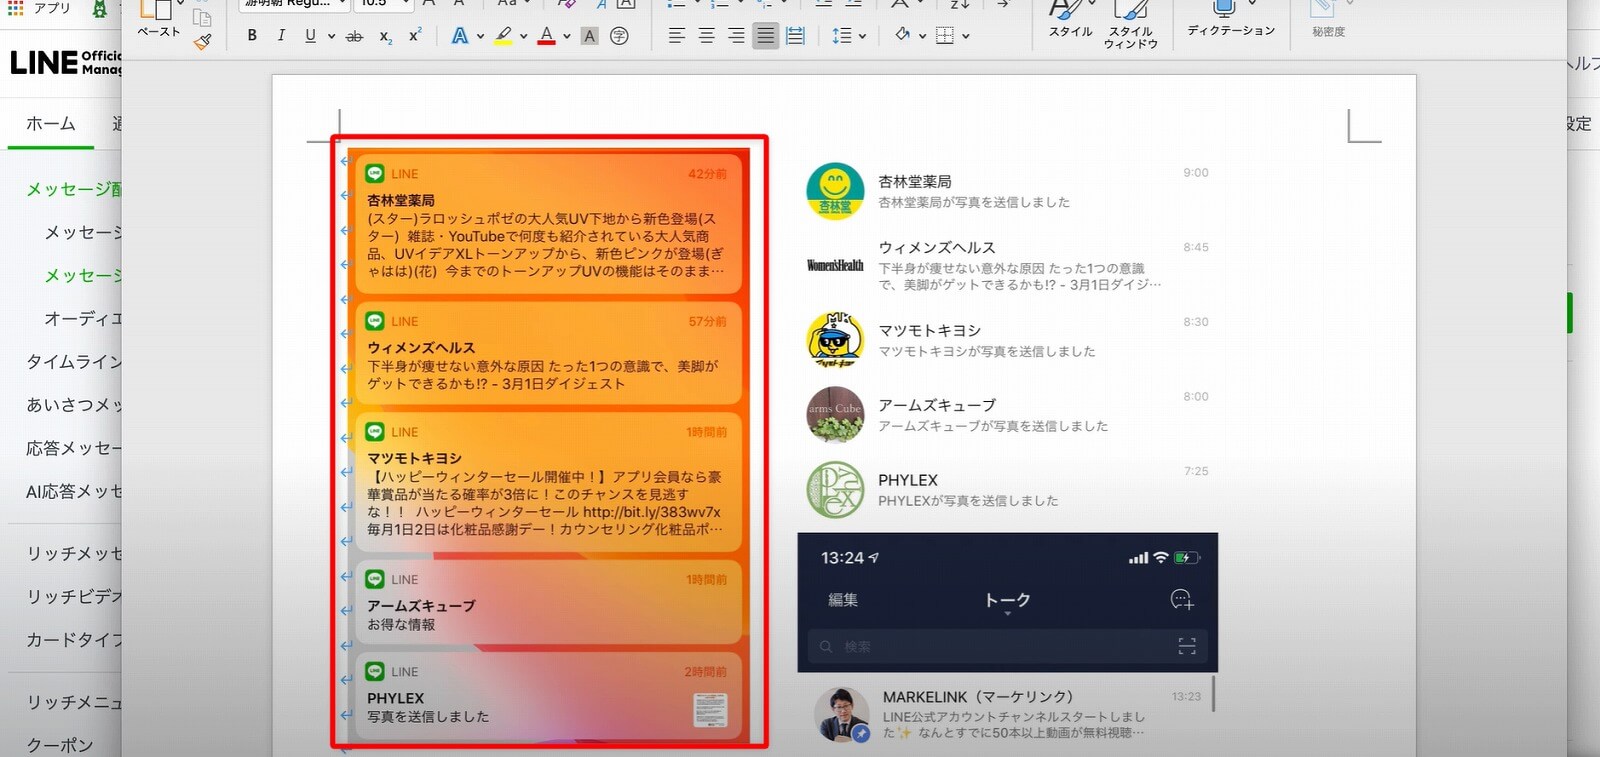The height and width of the screenshot is (757, 1600).
Task: Select the format painter brush
Action: pyautogui.click(x=203, y=41)
